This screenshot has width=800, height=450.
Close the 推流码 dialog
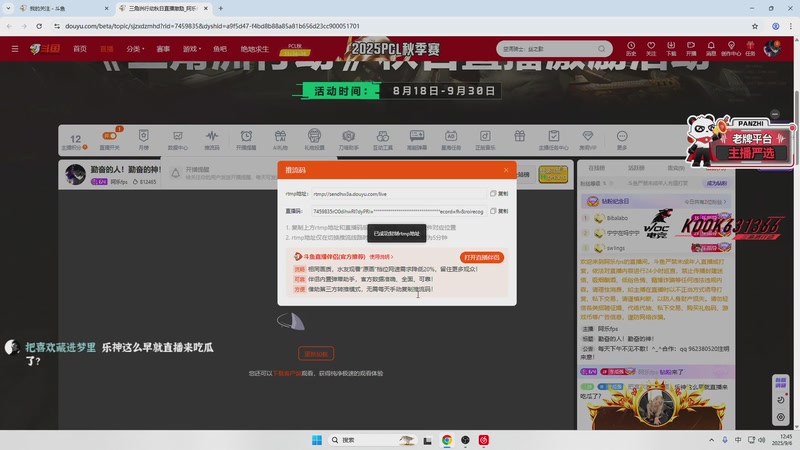pos(506,170)
